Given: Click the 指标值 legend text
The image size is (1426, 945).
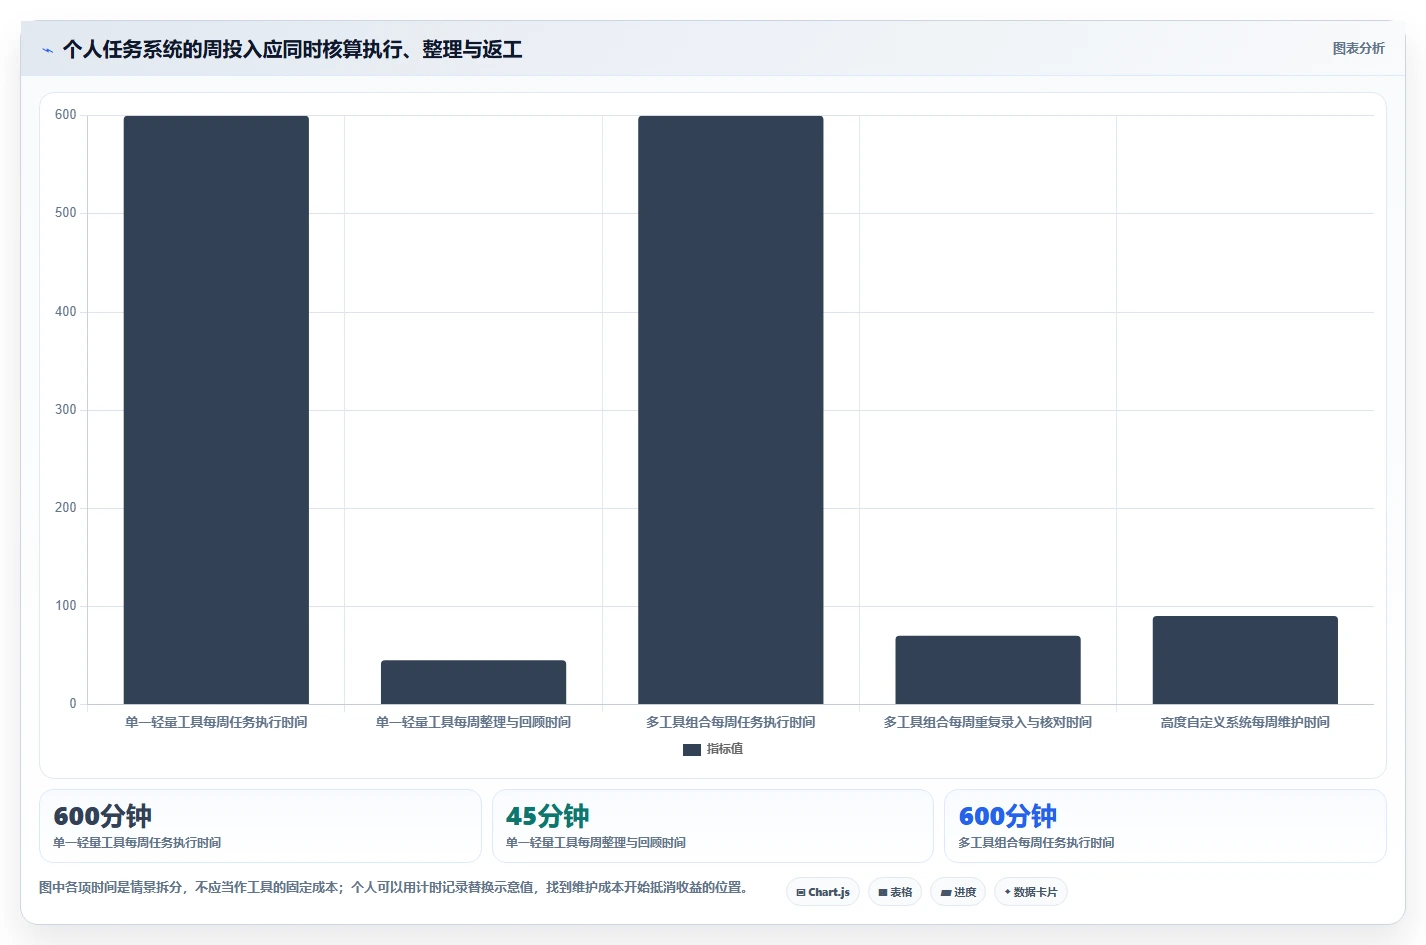Looking at the screenshot, I should pos(725,749).
